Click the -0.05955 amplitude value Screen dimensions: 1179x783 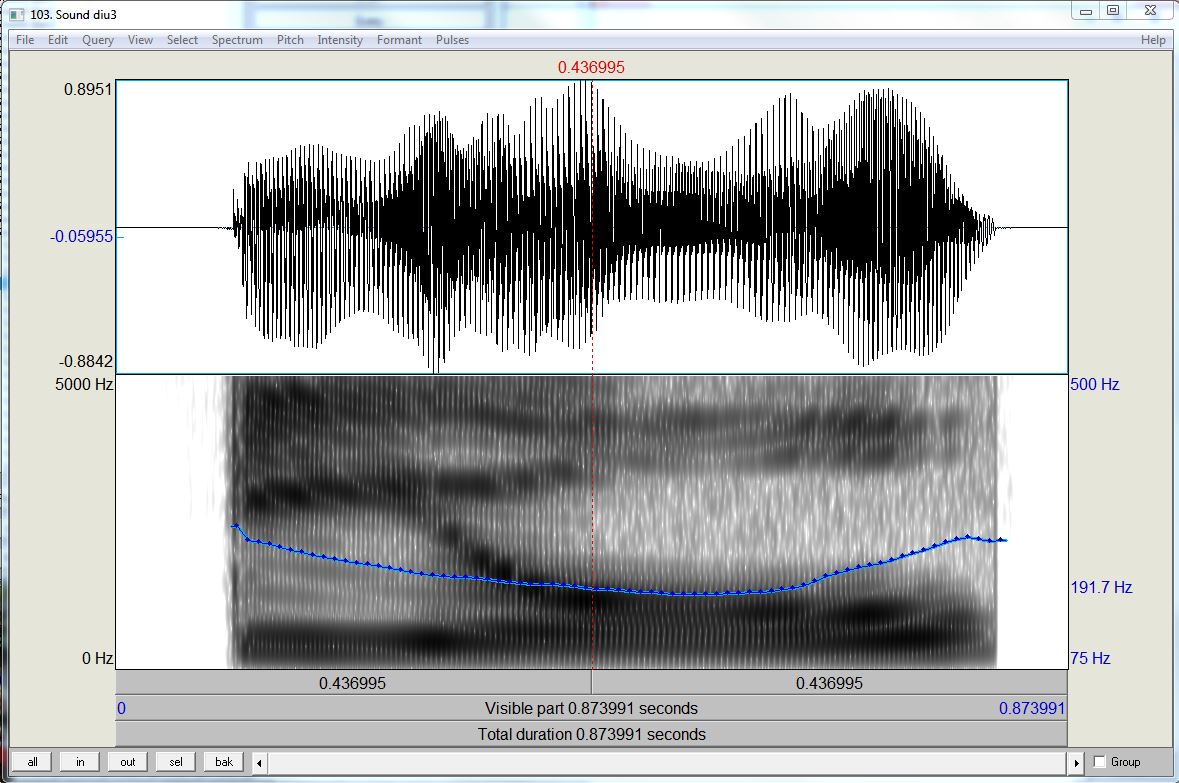click(x=81, y=236)
